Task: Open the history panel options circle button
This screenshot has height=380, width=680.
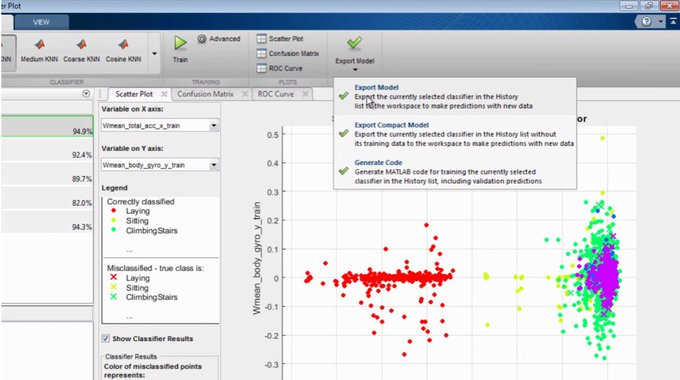Action: coord(86,93)
